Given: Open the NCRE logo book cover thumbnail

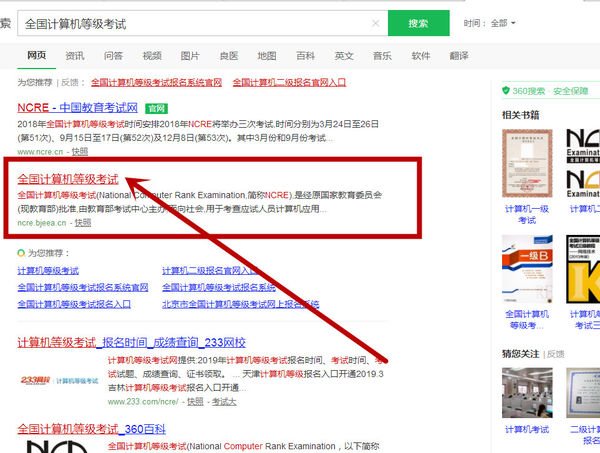Looking at the screenshot, I should 583,163.
